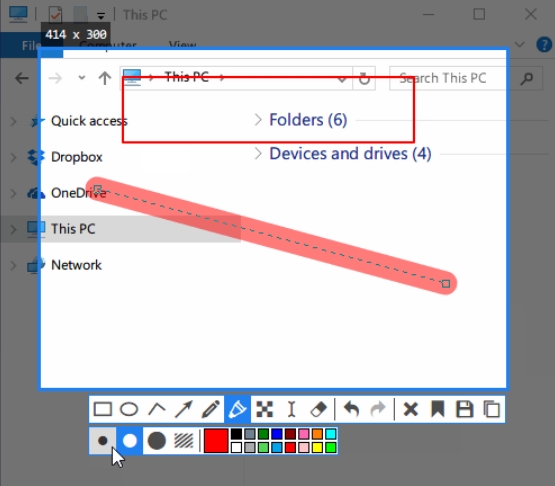Activate the eraser tool

pos(318,410)
